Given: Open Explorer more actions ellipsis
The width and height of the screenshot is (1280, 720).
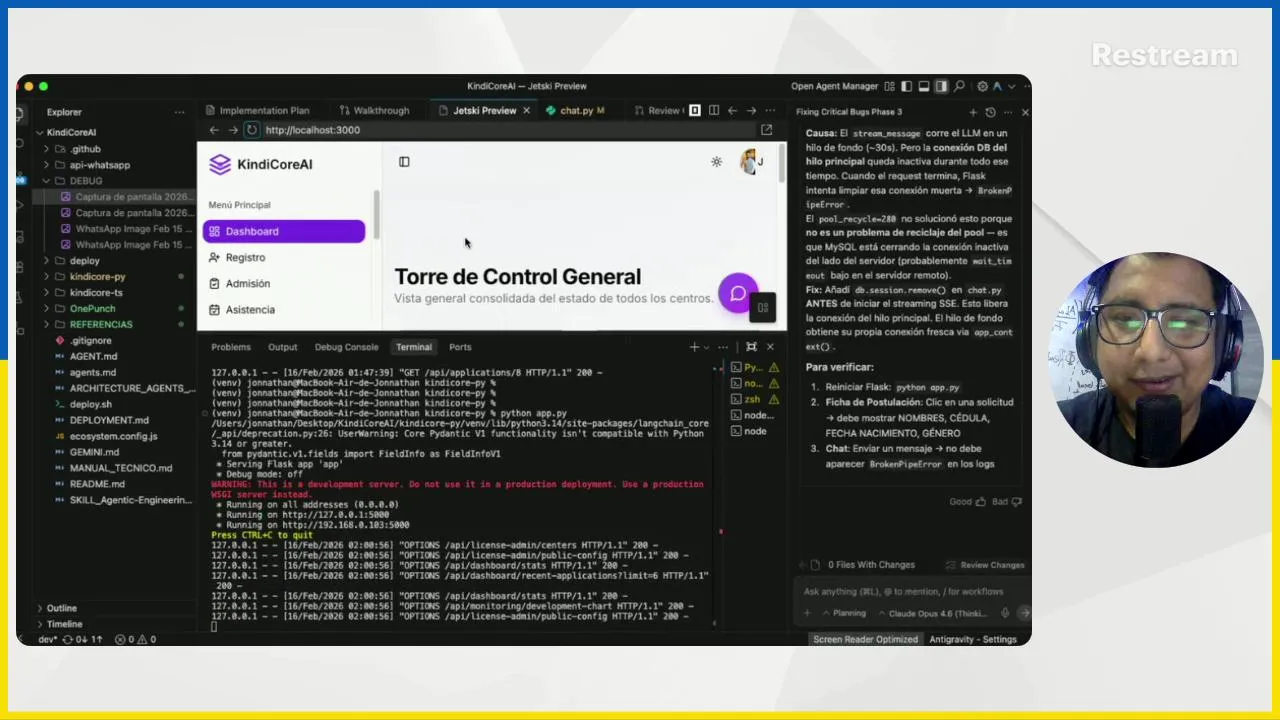Looking at the screenshot, I should (180, 112).
